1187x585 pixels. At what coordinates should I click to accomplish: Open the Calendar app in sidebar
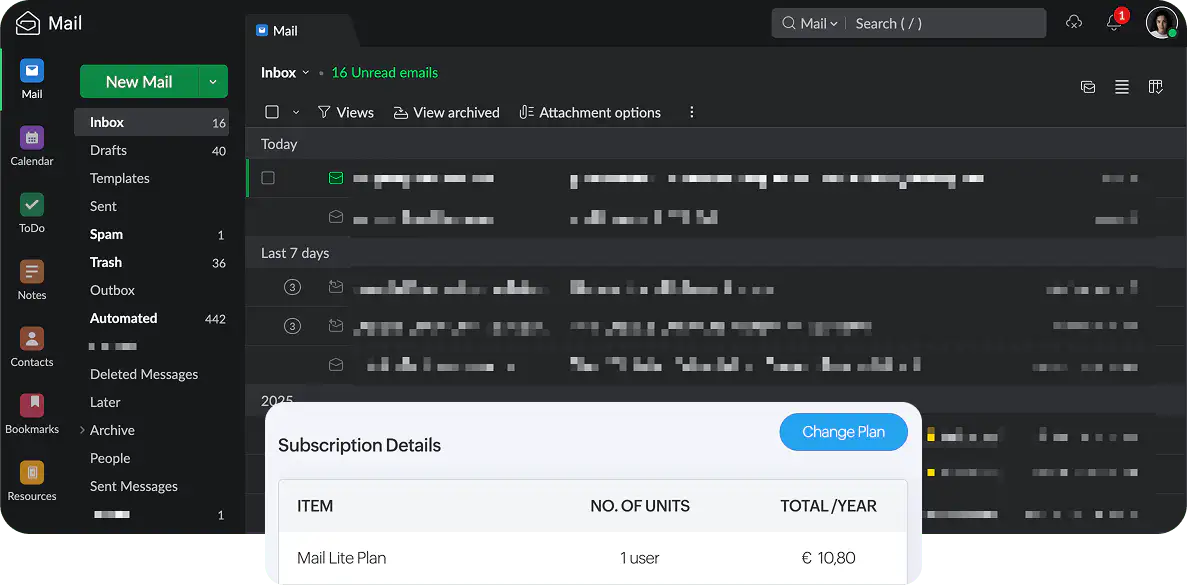coord(32,140)
